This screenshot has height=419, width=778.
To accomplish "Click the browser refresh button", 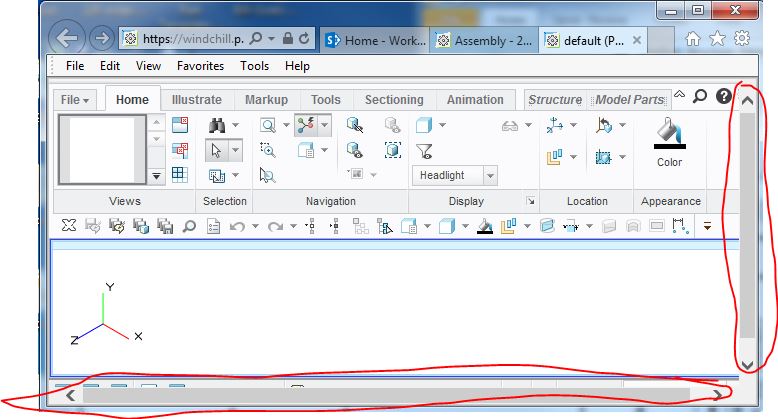I will tap(304, 38).
